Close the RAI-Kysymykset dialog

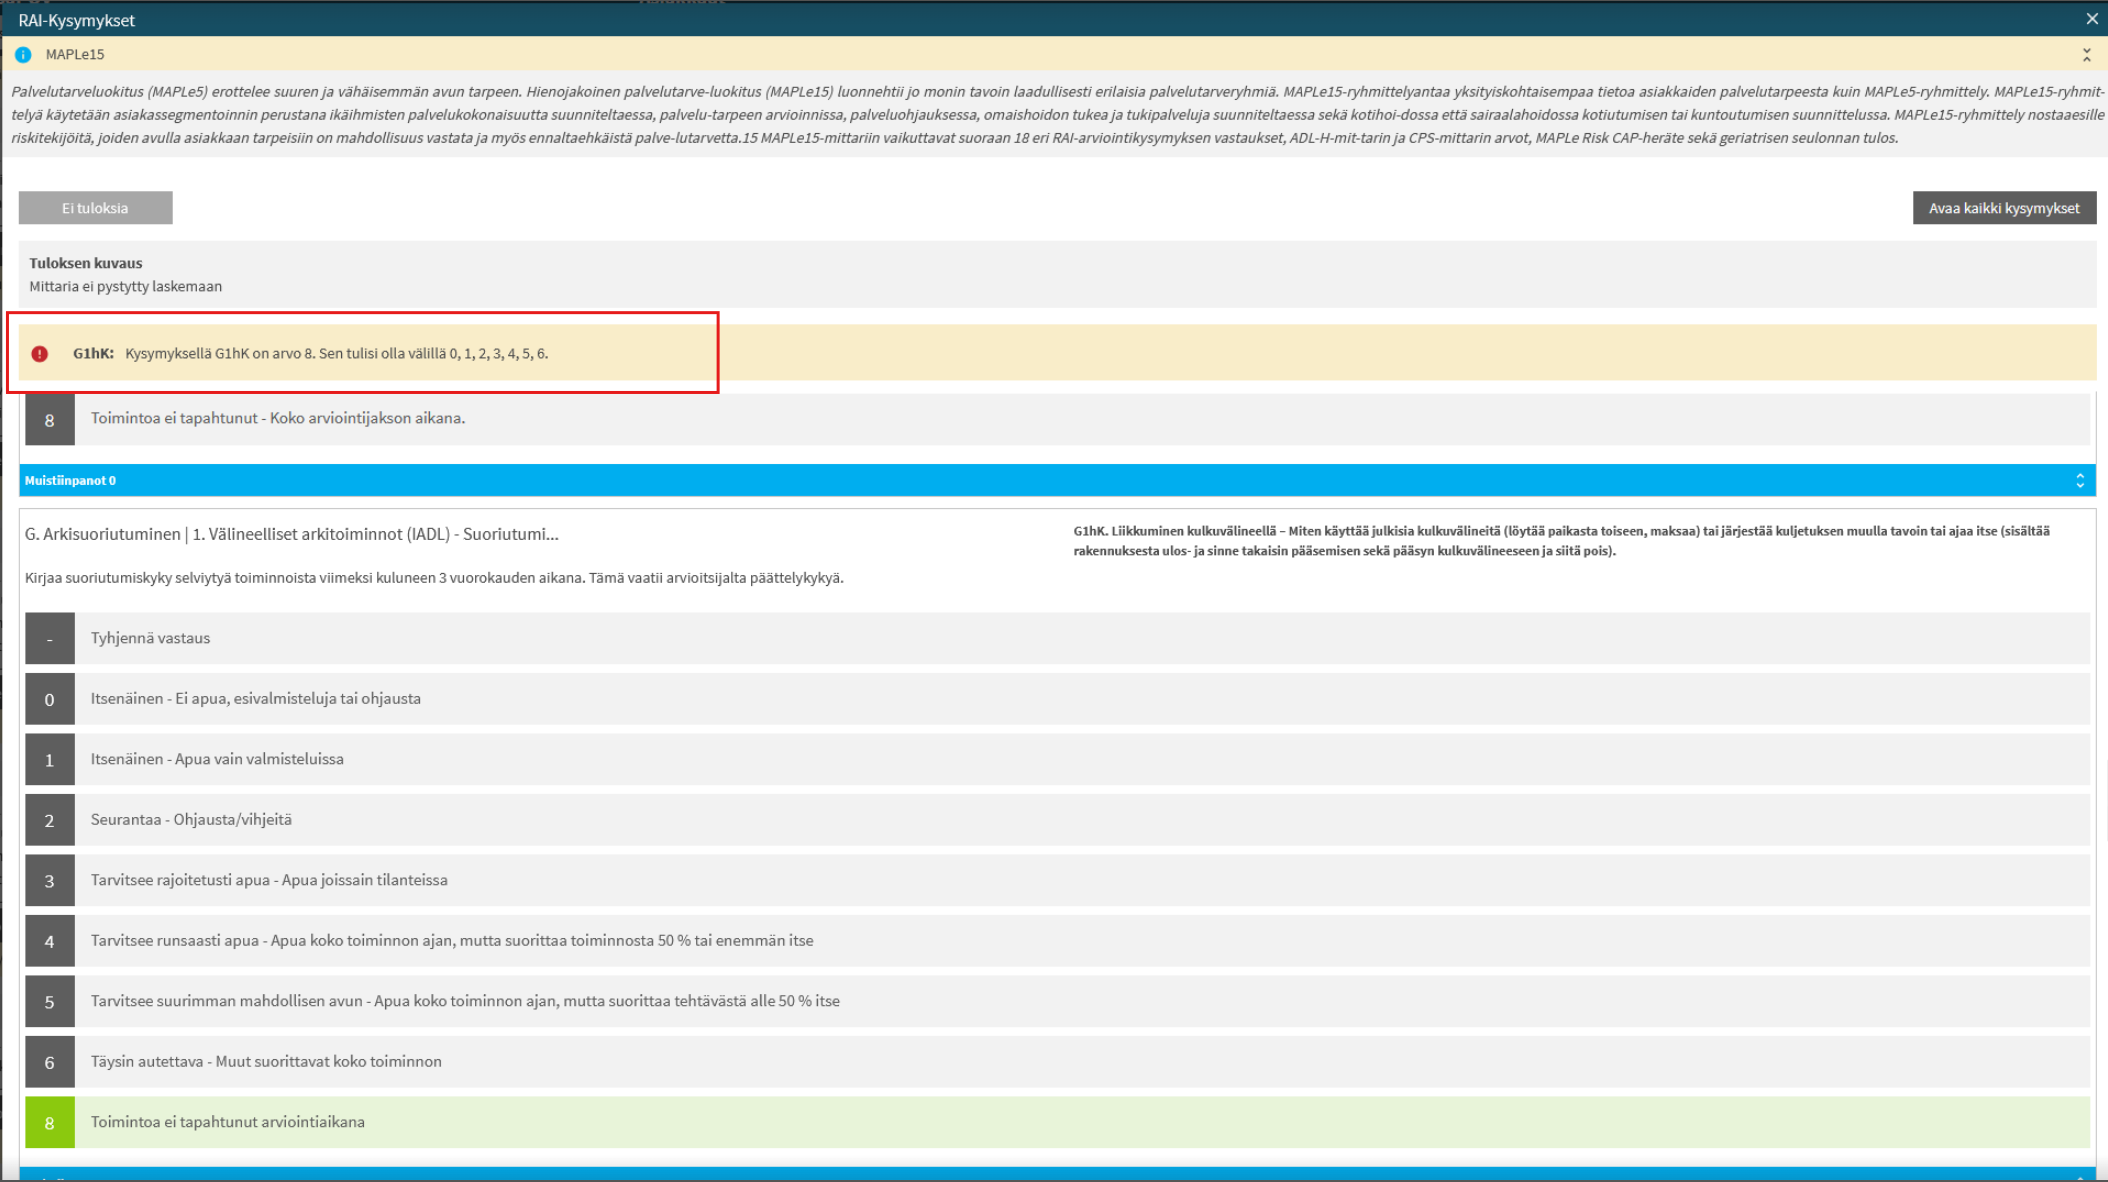(x=2091, y=19)
